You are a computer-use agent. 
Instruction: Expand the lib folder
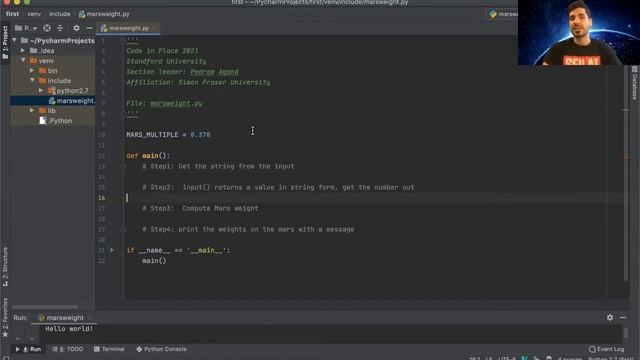32,111
